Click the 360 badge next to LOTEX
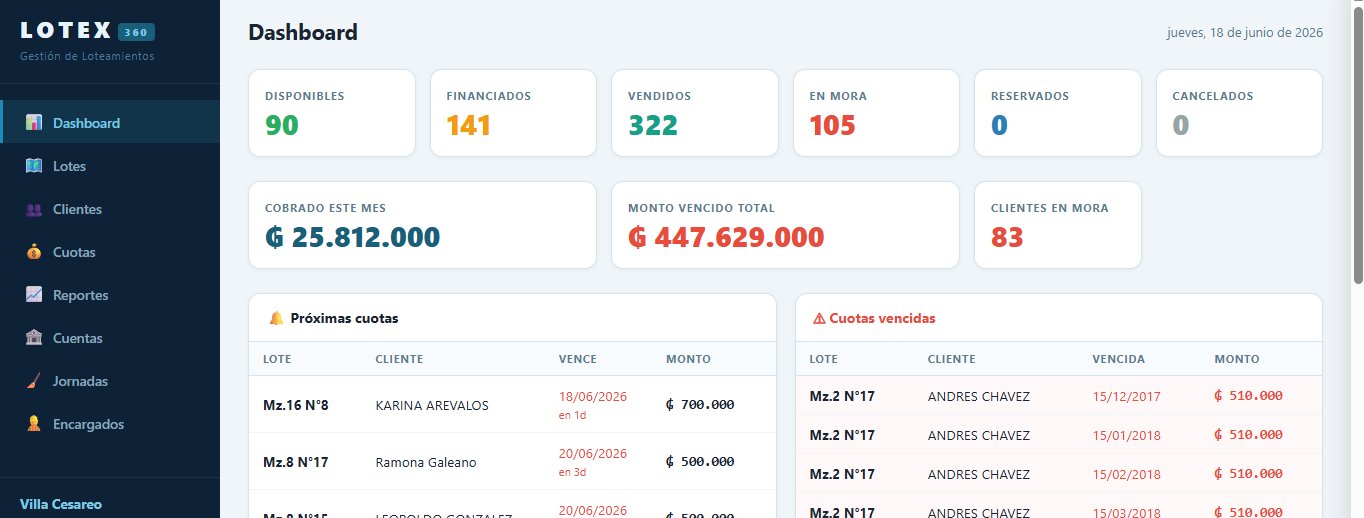This screenshot has width=1364, height=518. click(x=136, y=32)
